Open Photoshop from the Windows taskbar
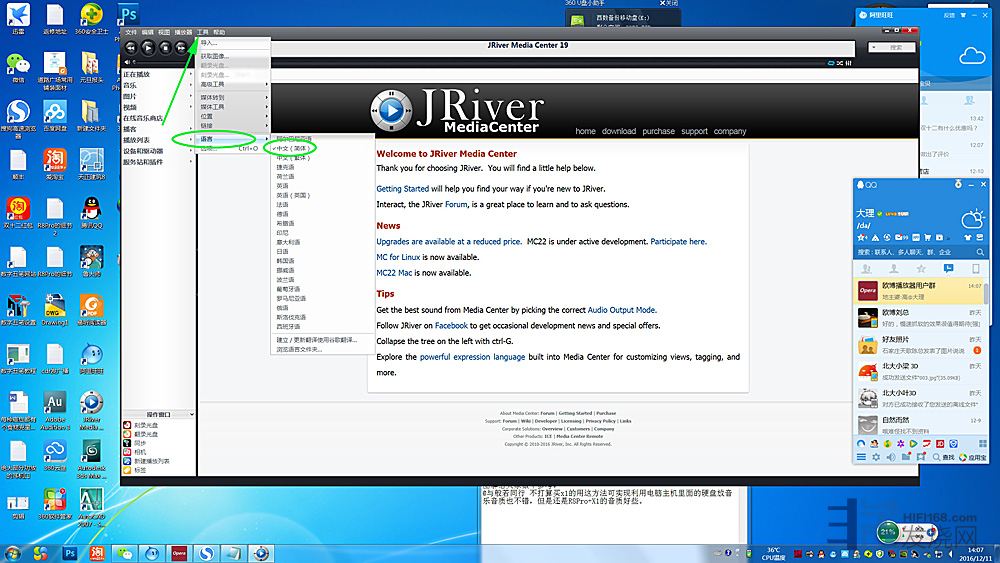The image size is (1000, 563). (71, 552)
